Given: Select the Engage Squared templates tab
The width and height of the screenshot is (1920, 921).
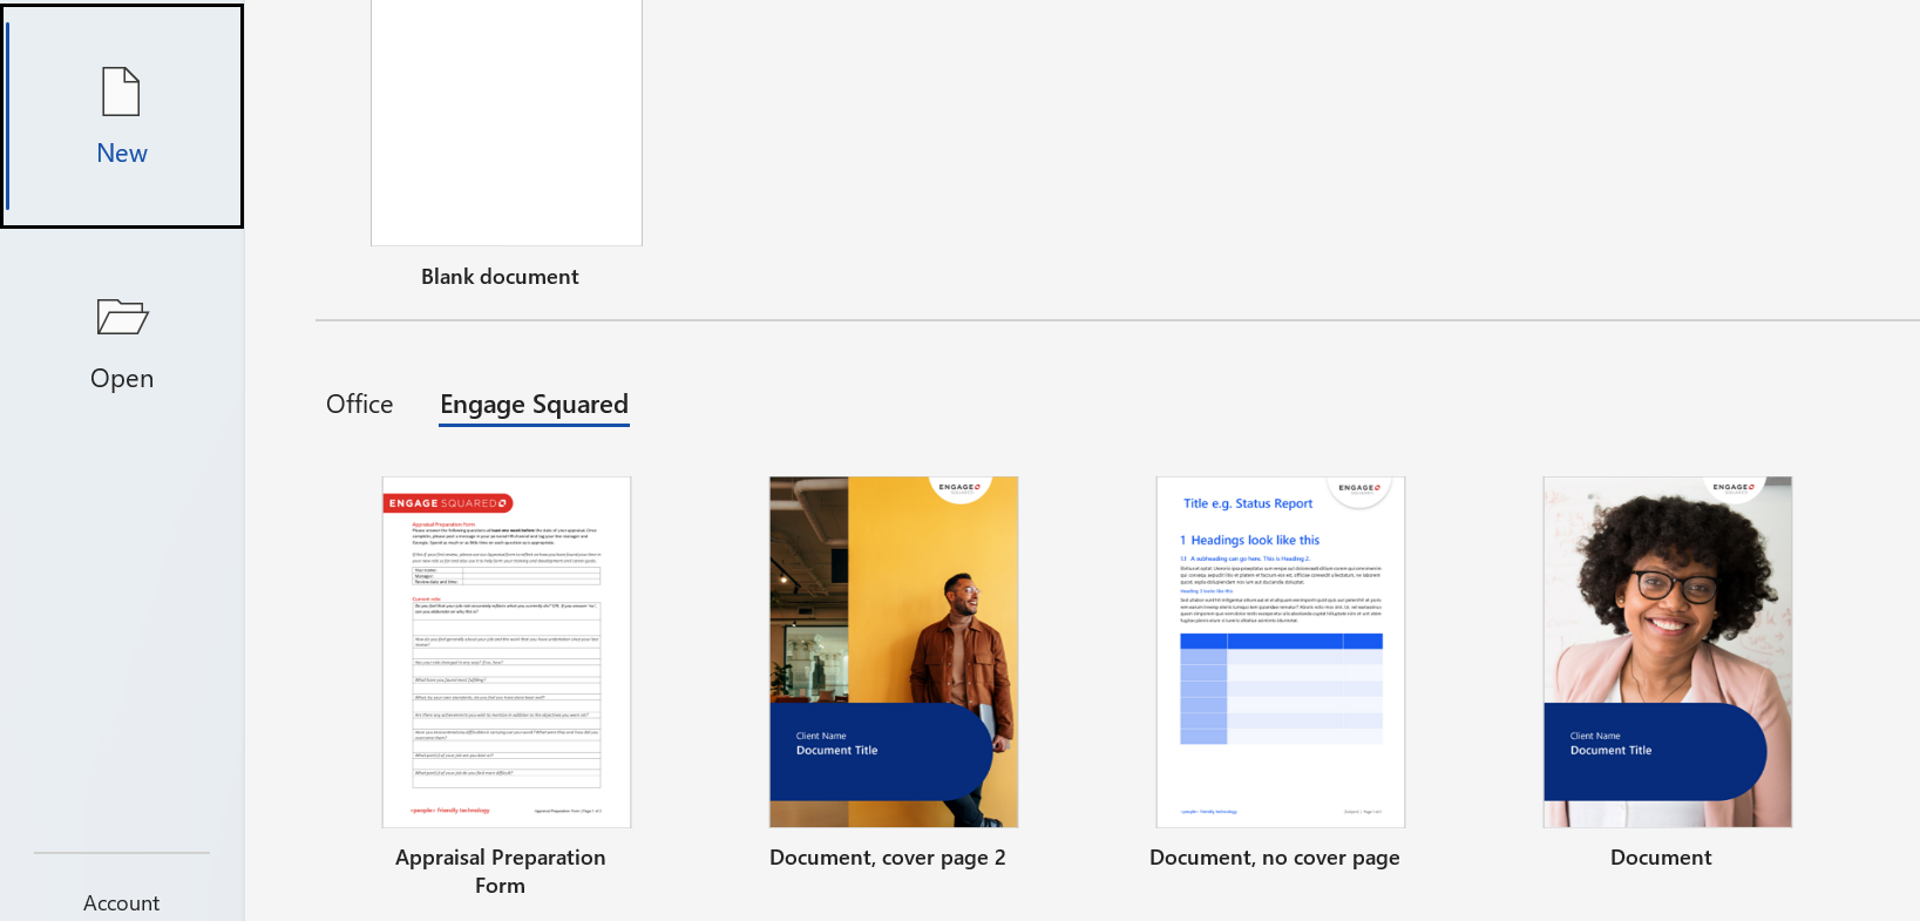Looking at the screenshot, I should pos(534,404).
